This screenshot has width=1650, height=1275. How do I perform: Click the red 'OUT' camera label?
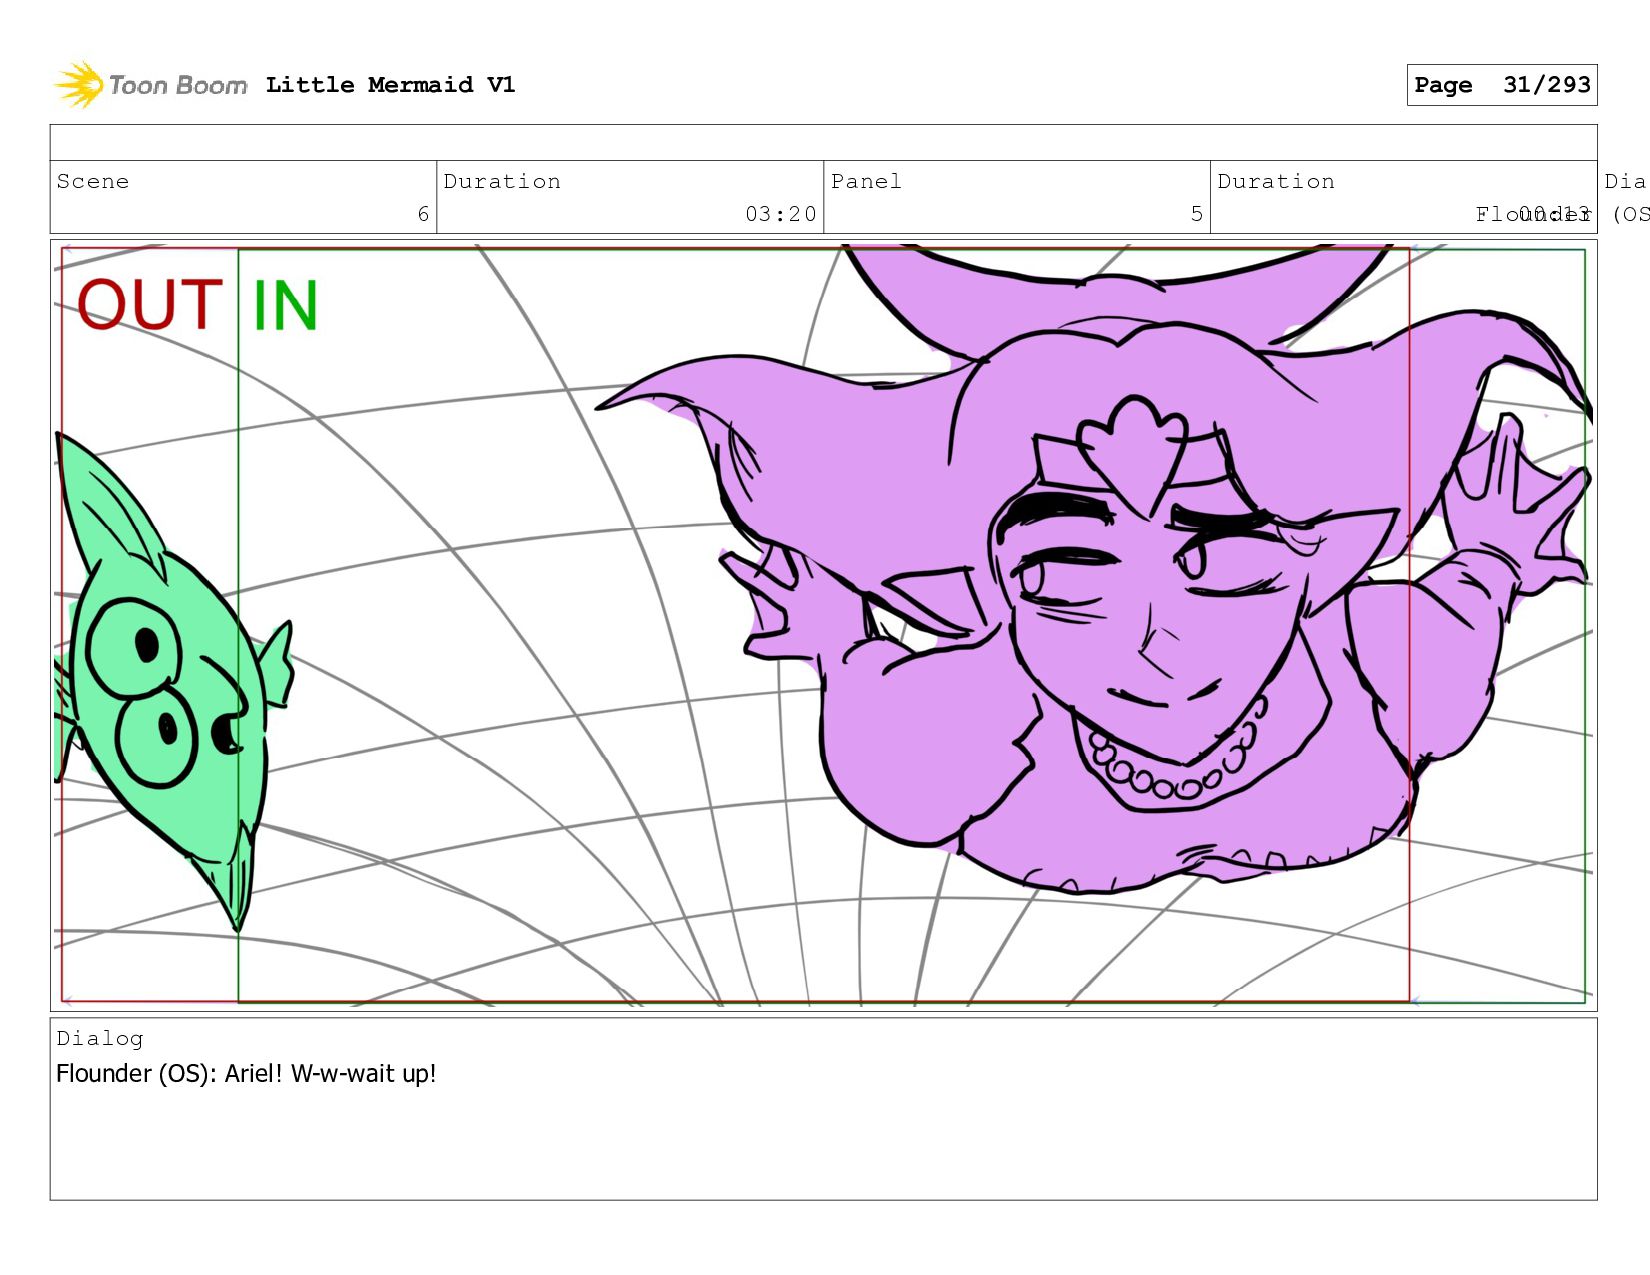pyautogui.click(x=149, y=305)
